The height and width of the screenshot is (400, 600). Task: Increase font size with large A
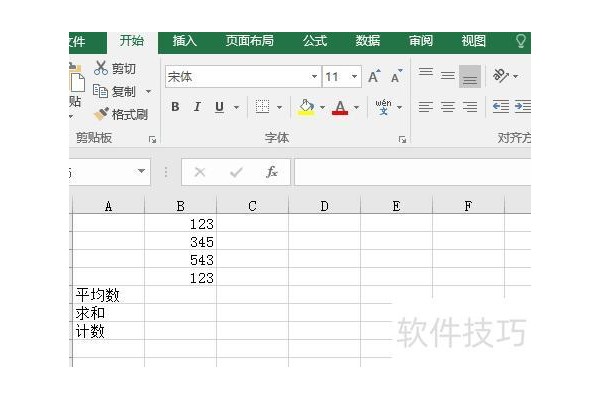[x=374, y=77]
